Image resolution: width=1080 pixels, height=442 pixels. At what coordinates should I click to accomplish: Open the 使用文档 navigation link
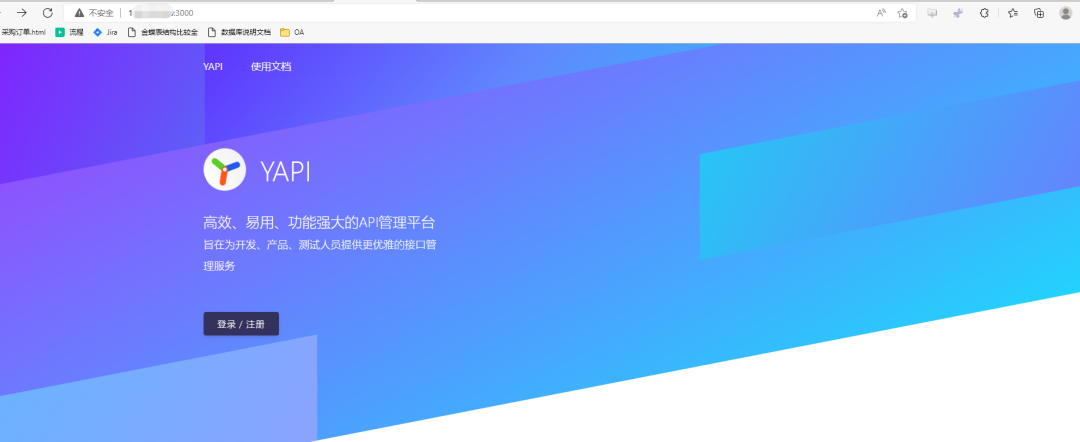click(271, 67)
